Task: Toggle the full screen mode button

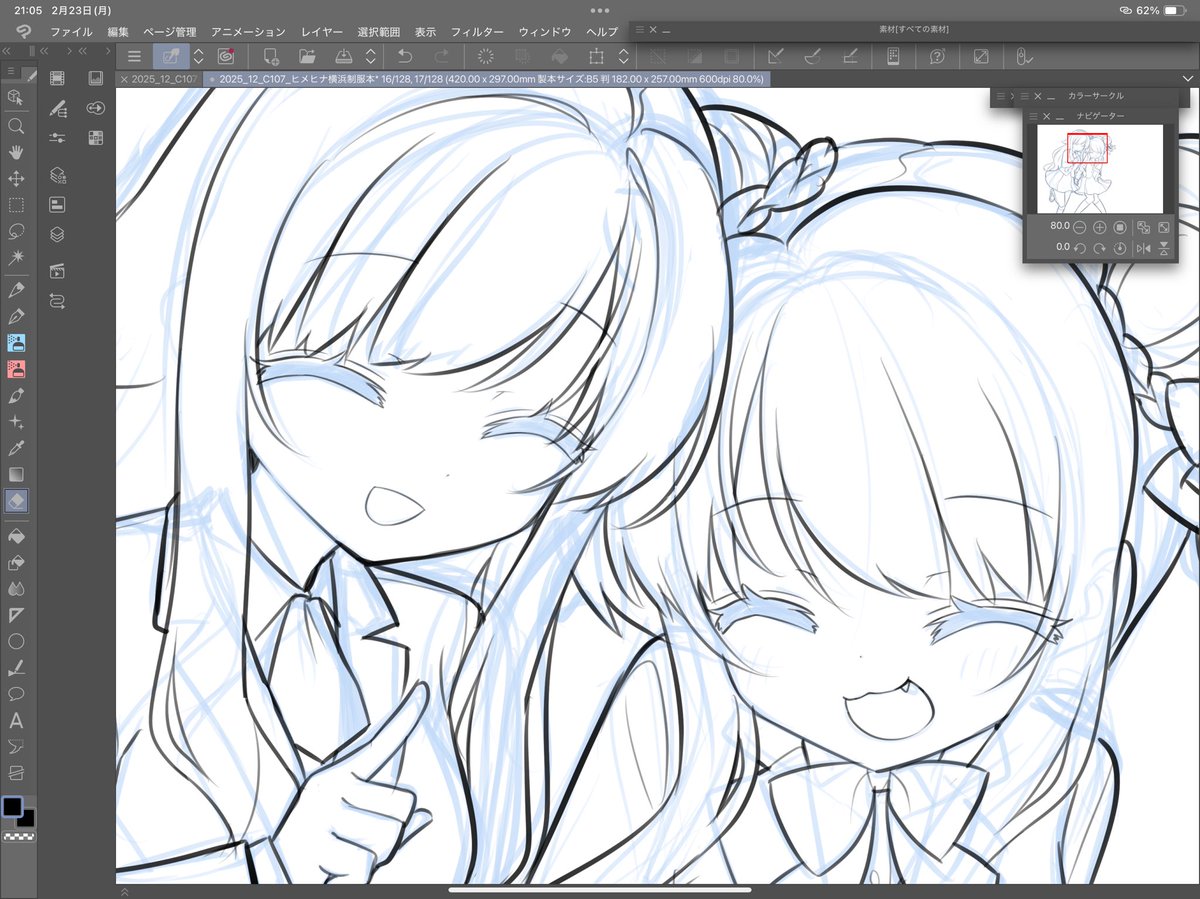Action: [981, 56]
